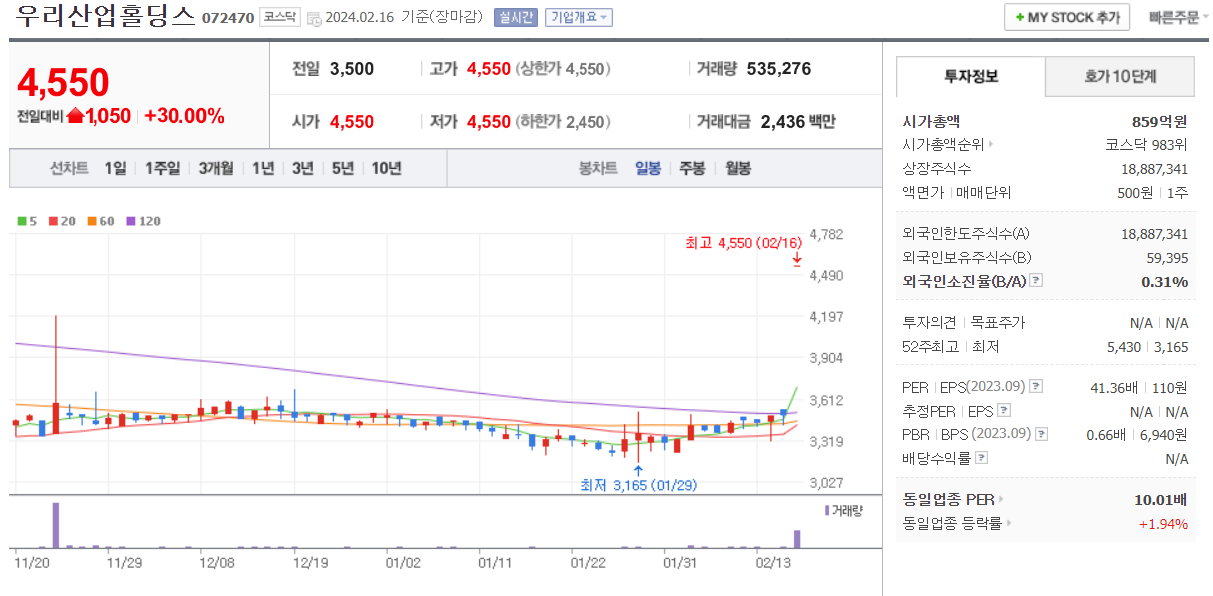Click the 시가총액 value 859억원
The image size is (1213, 596).
pyautogui.click(x=1159, y=121)
